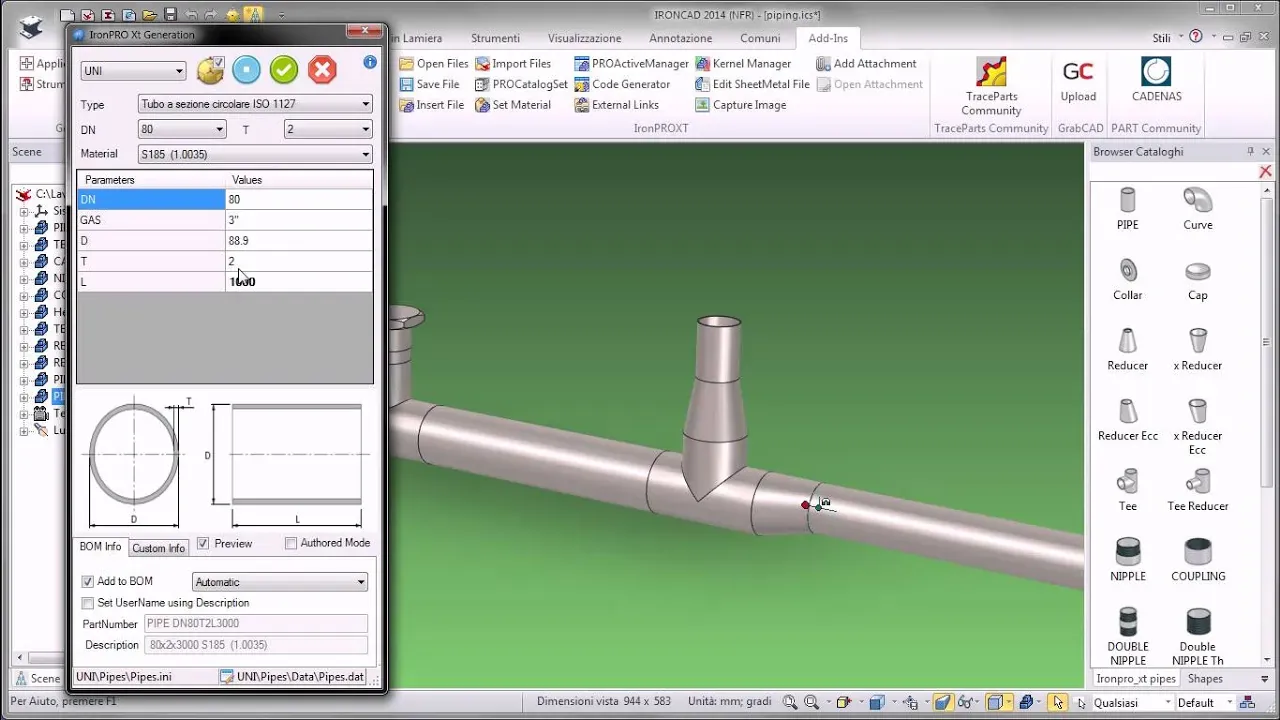Click Open Files in IronPROXT group
The image size is (1280, 720).
(434, 64)
